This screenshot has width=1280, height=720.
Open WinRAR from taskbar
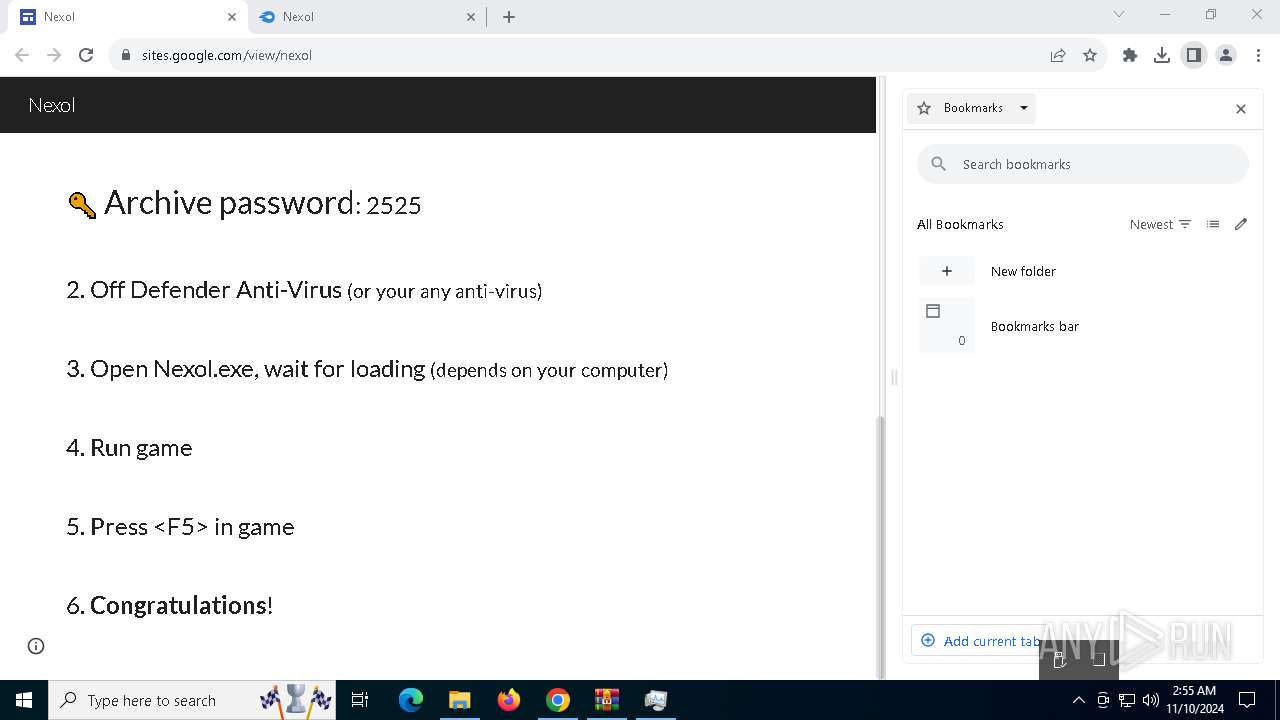pyautogui.click(x=607, y=700)
